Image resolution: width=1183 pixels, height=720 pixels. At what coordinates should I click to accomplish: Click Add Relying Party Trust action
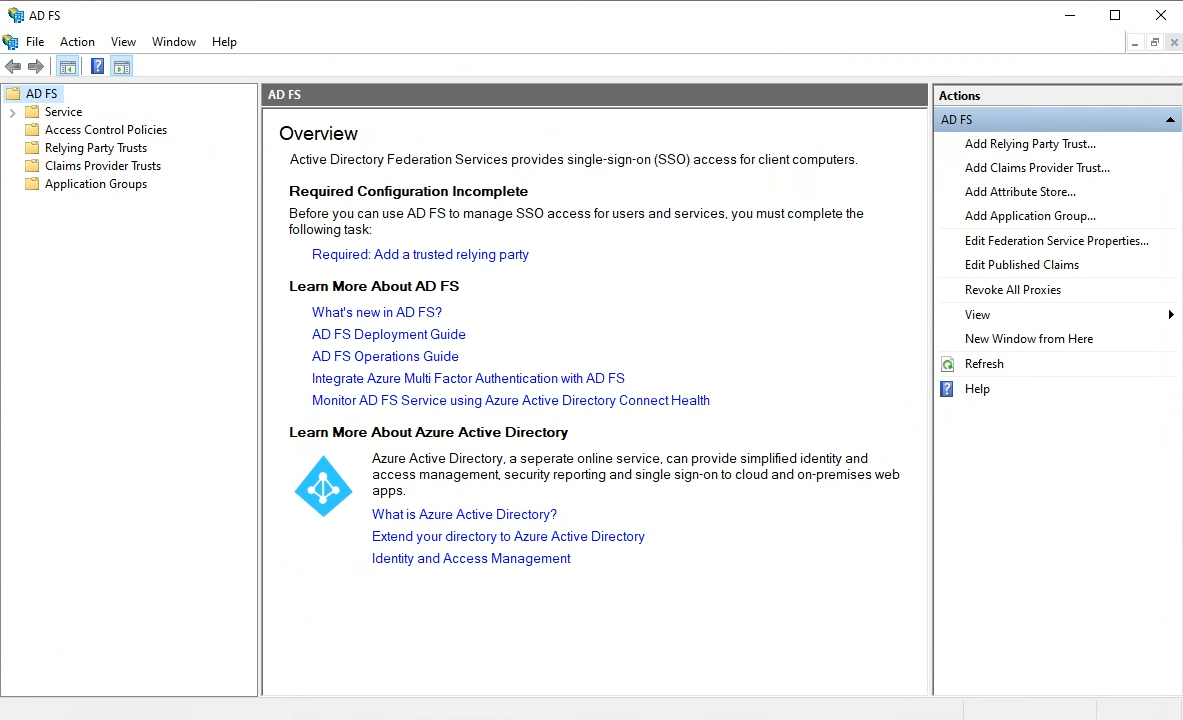click(x=1030, y=144)
